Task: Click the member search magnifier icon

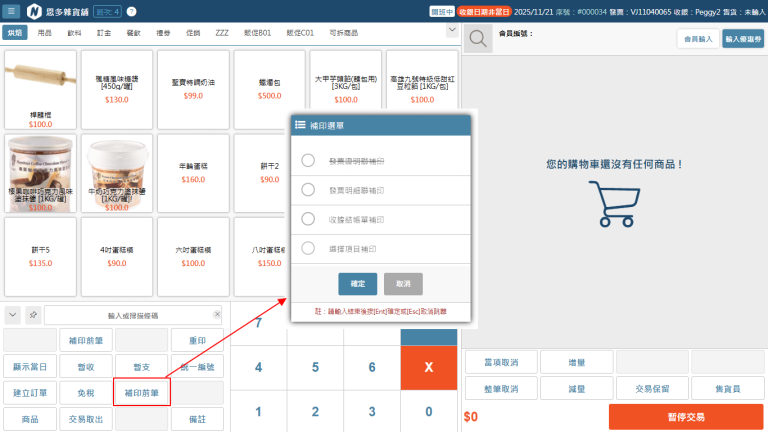Action: [478, 39]
